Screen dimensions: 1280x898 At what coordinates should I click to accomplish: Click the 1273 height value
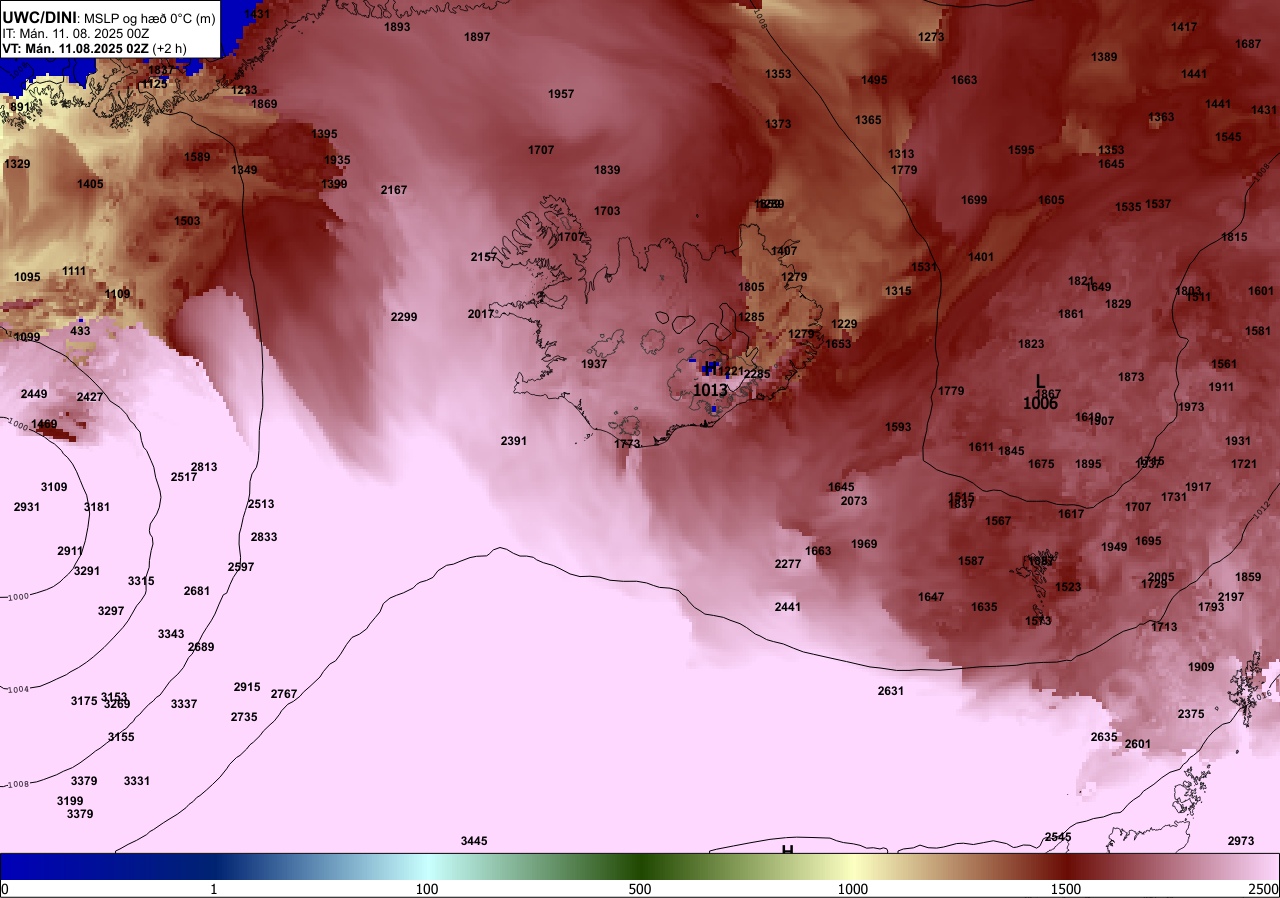(x=931, y=37)
